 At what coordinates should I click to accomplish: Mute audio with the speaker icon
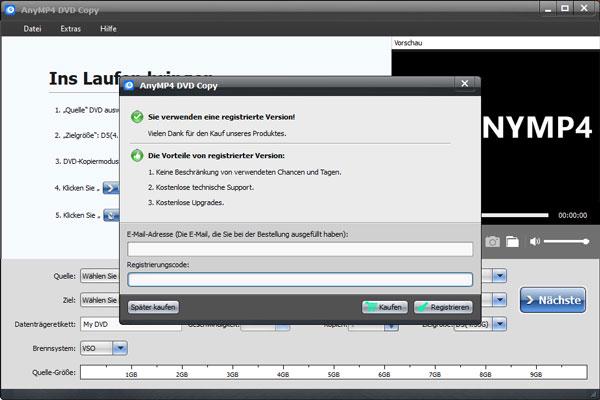(x=535, y=242)
